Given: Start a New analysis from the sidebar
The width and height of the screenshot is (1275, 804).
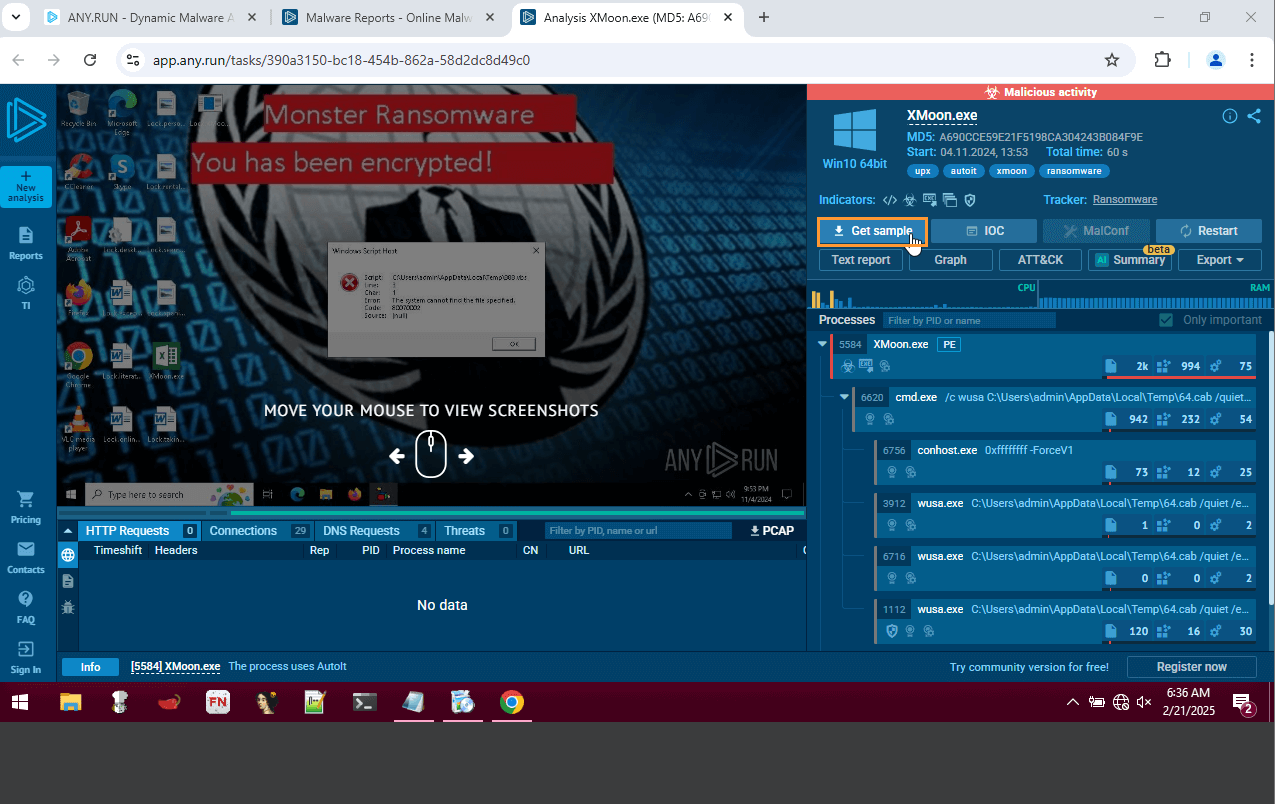Looking at the screenshot, I should pos(26,187).
